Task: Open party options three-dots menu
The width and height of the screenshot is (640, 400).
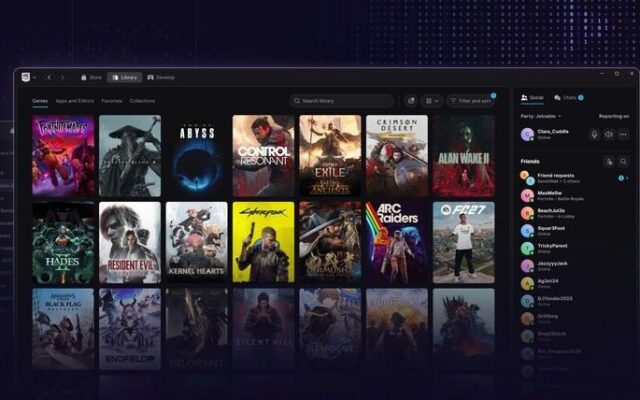Action: pyautogui.click(x=623, y=134)
